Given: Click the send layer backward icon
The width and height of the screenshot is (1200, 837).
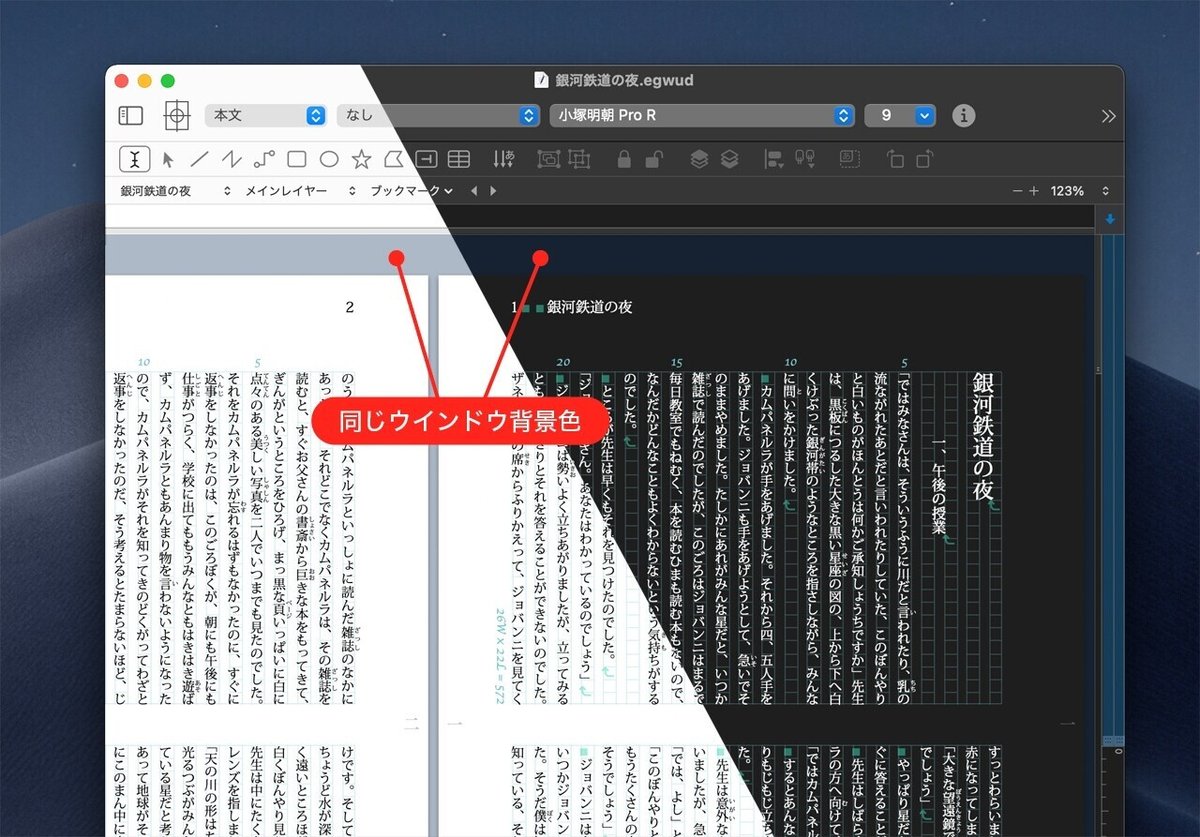Looking at the screenshot, I should point(730,159).
